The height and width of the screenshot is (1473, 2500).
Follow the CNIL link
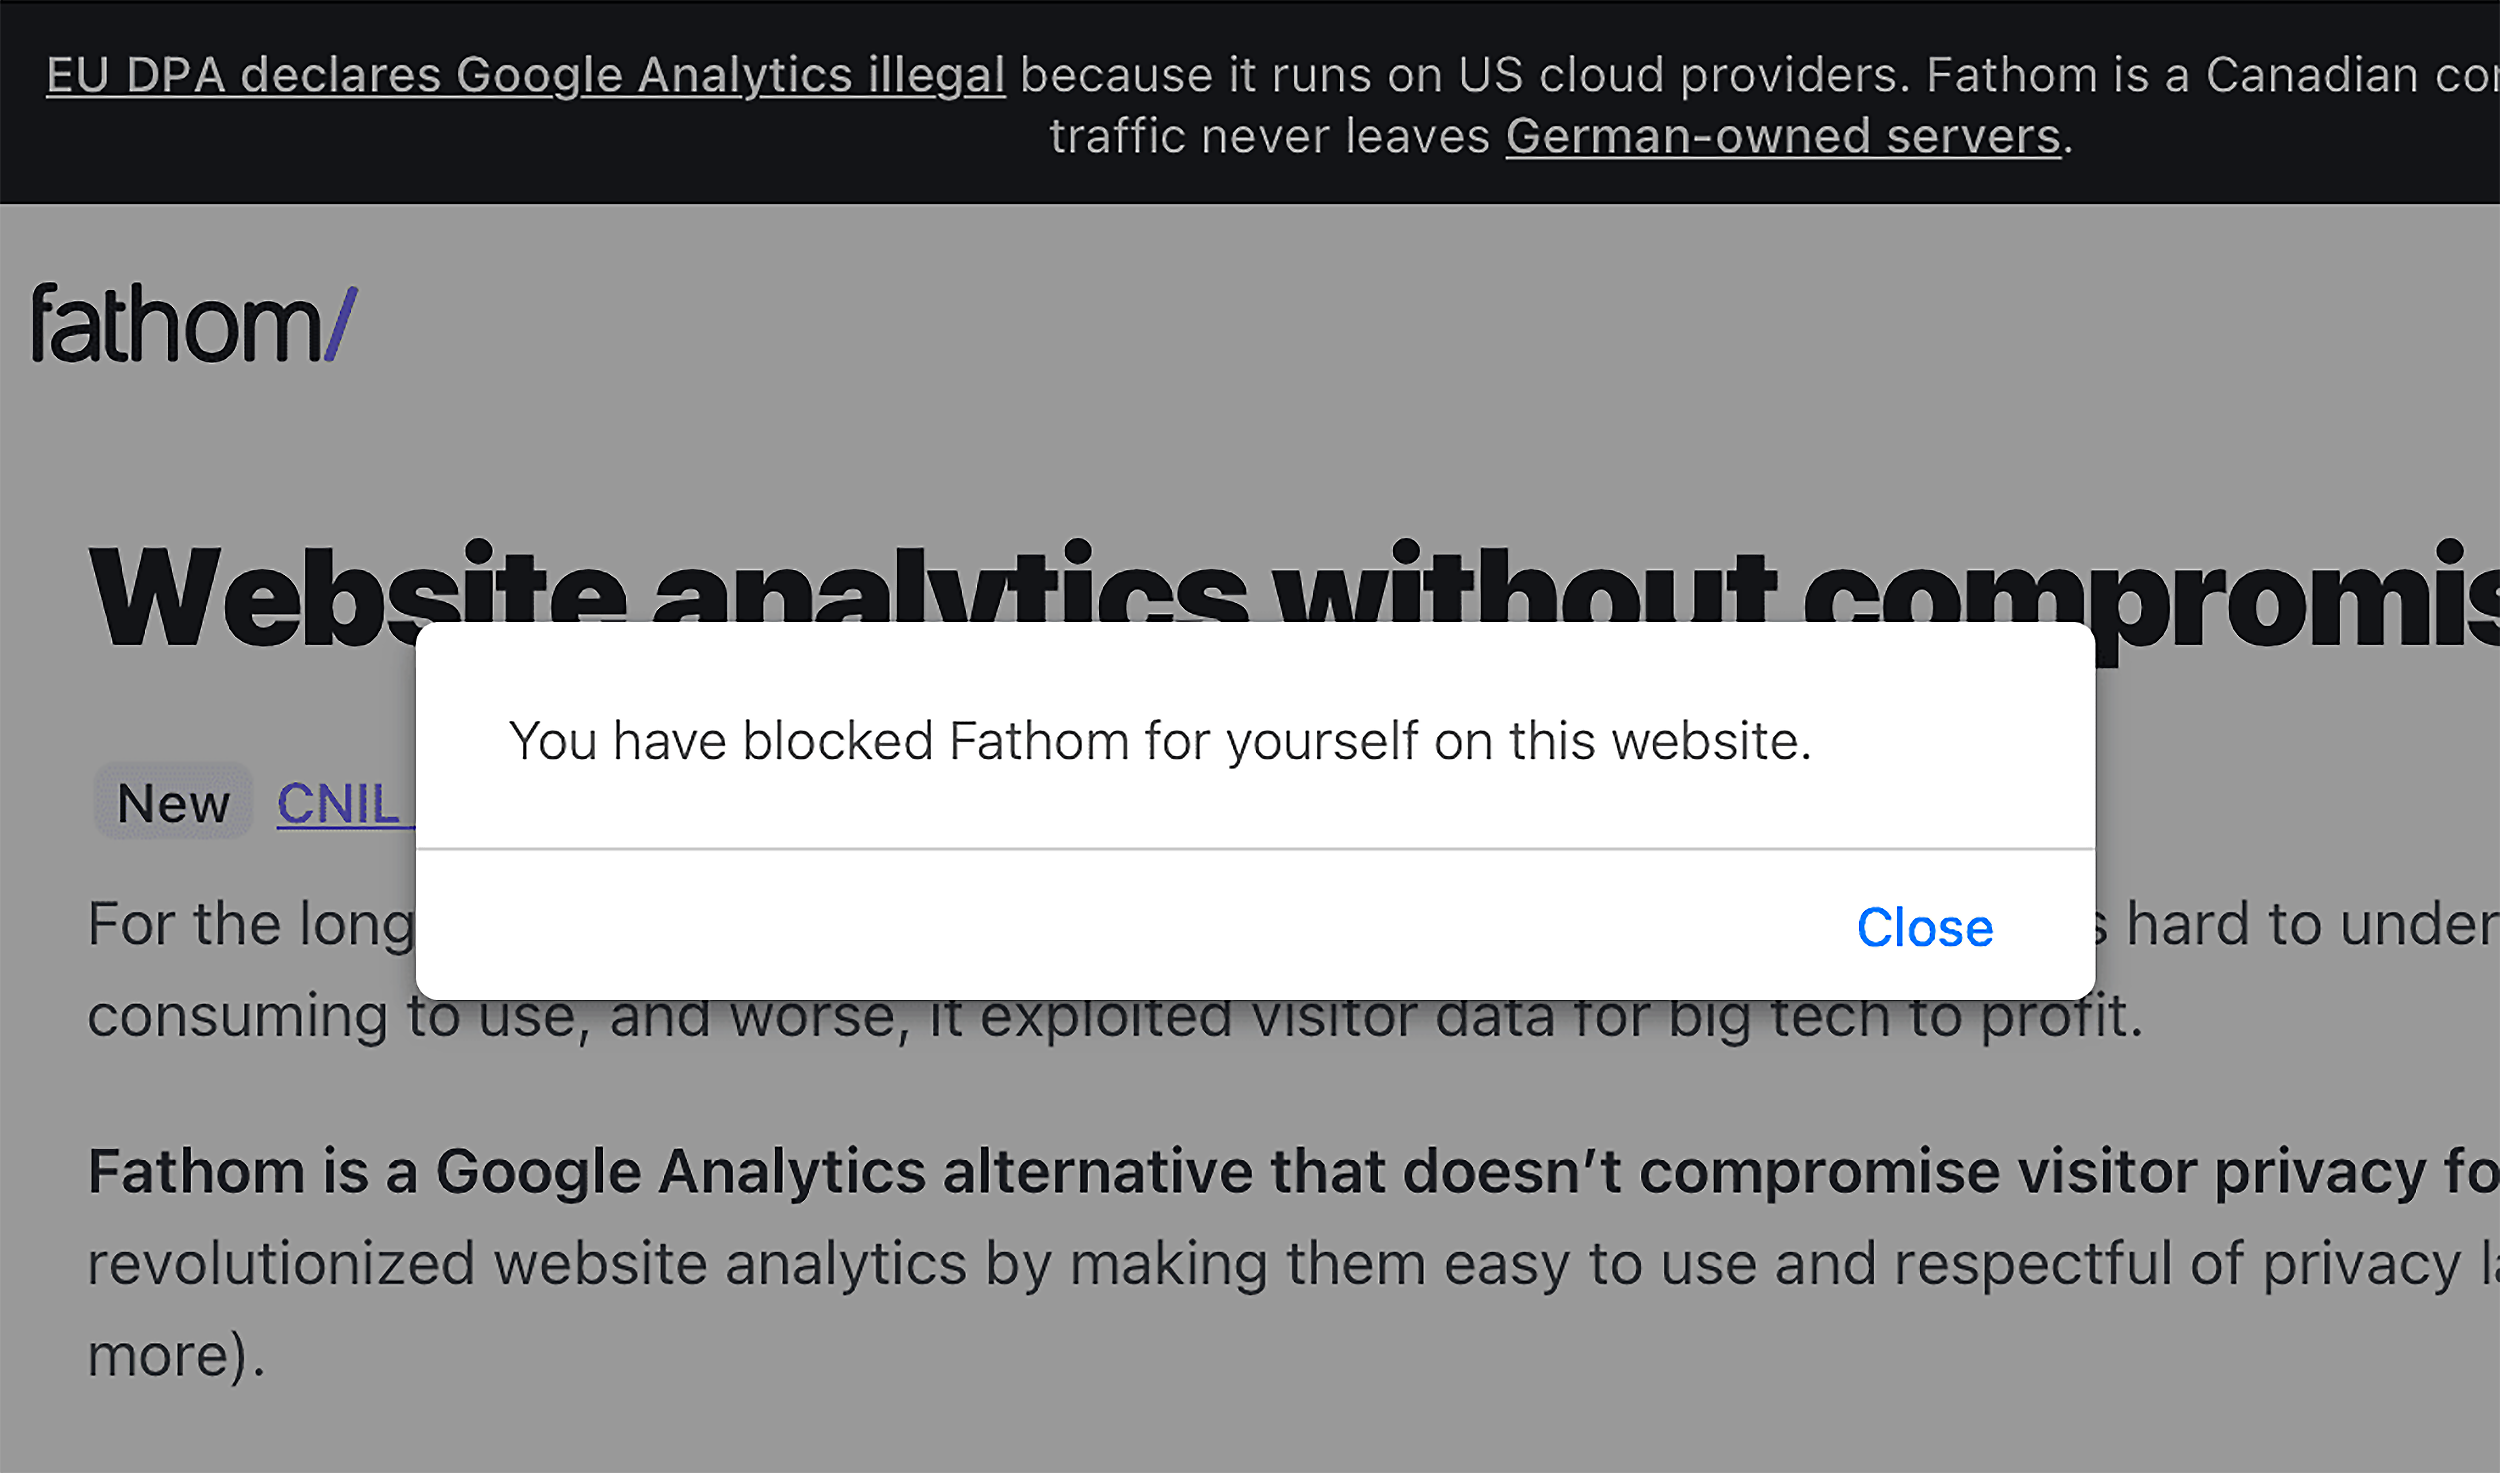click(336, 801)
